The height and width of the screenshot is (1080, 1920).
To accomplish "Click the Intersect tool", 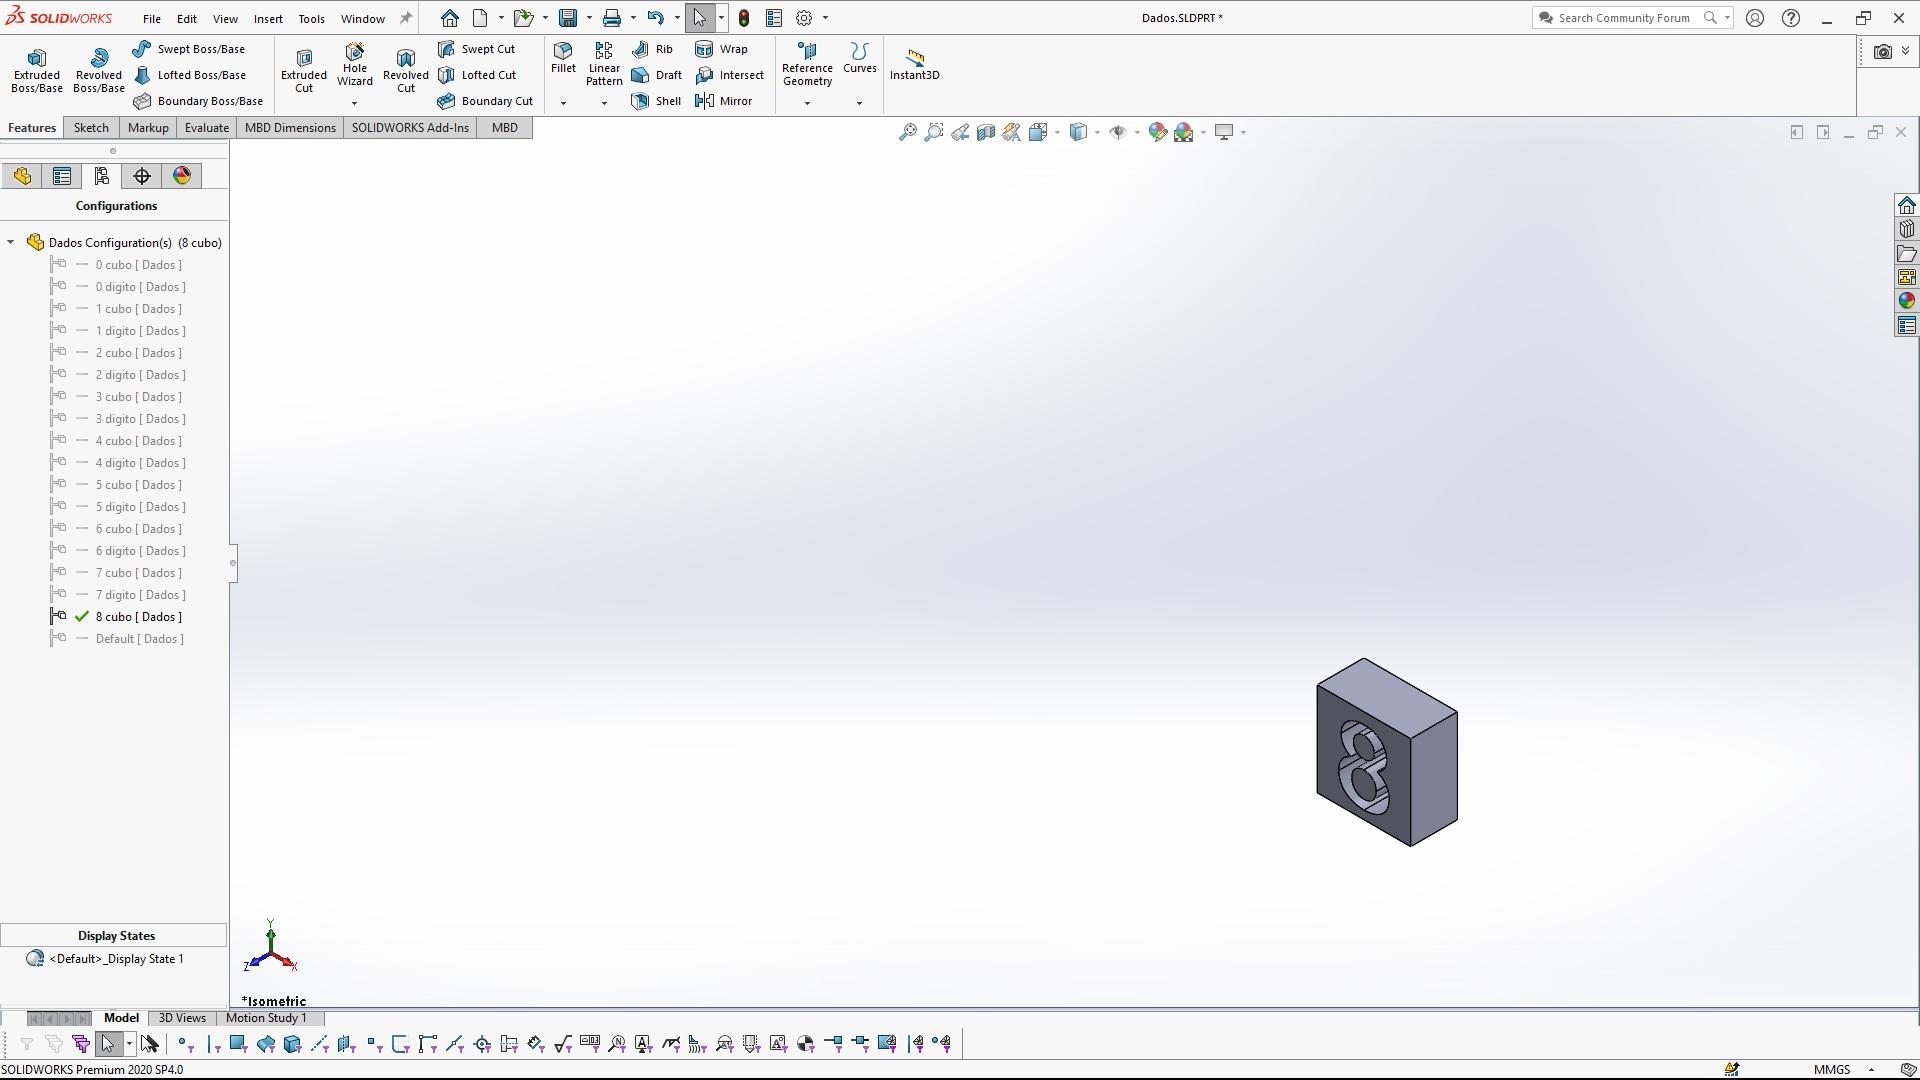I will 729,75.
